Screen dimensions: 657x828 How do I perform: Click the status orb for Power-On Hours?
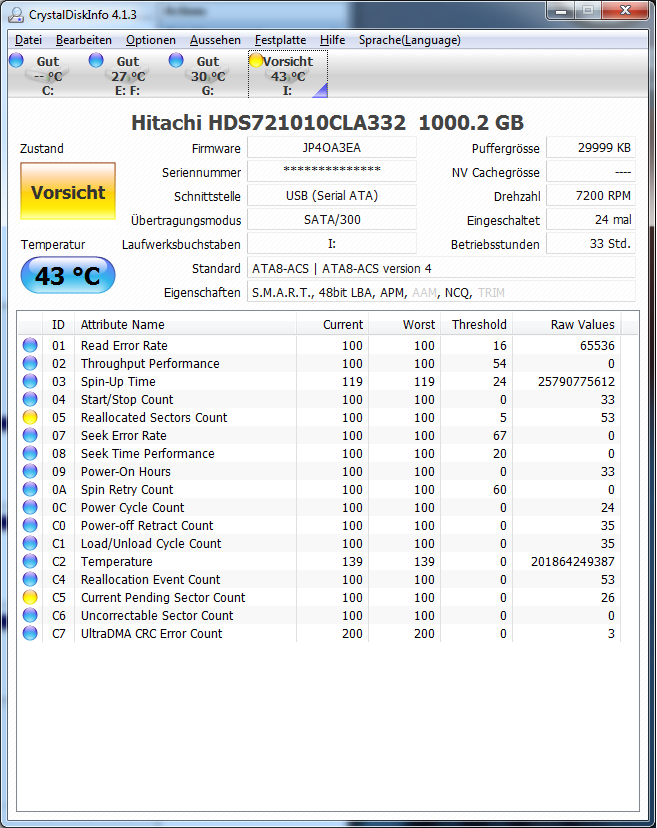(x=30, y=471)
